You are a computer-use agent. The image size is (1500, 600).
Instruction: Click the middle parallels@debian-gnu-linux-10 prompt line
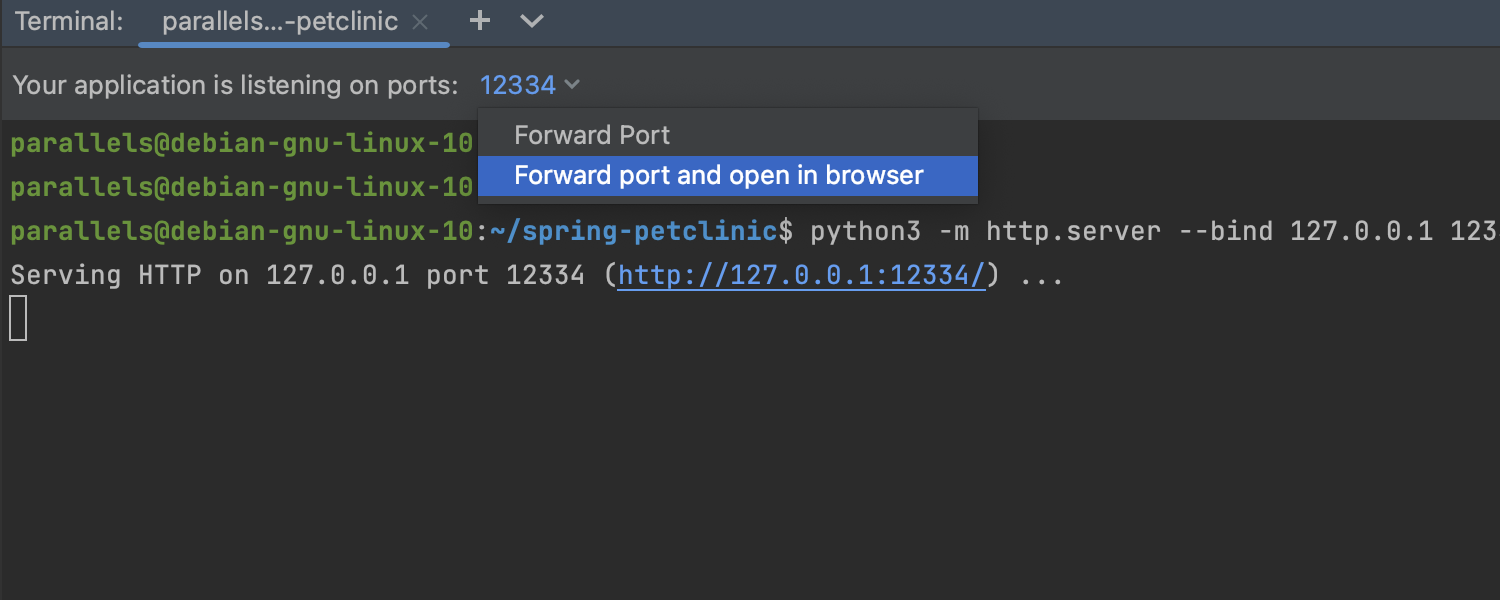tap(241, 188)
